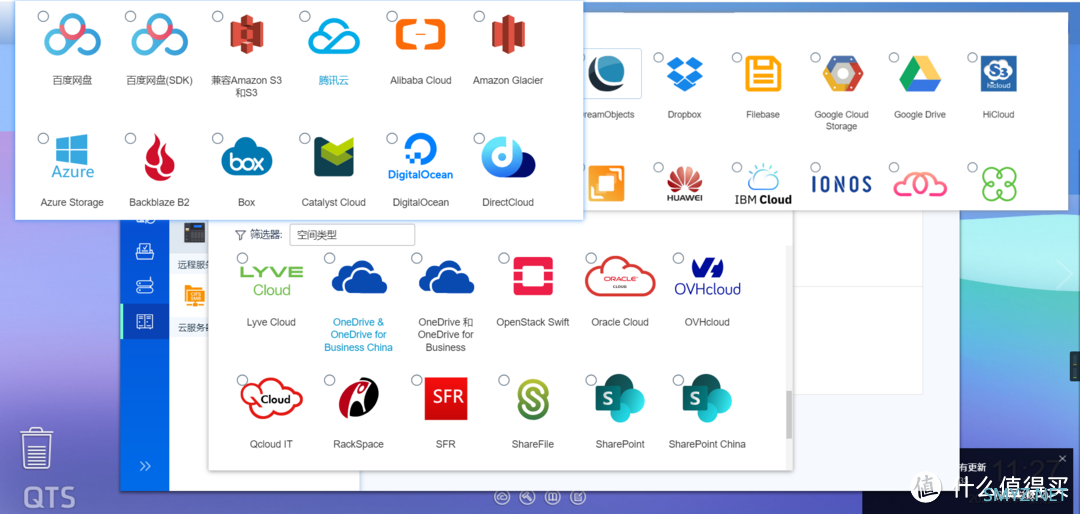The image size is (1080, 514).
Task: Click the Google Drive triangle logo
Action: coord(920,74)
